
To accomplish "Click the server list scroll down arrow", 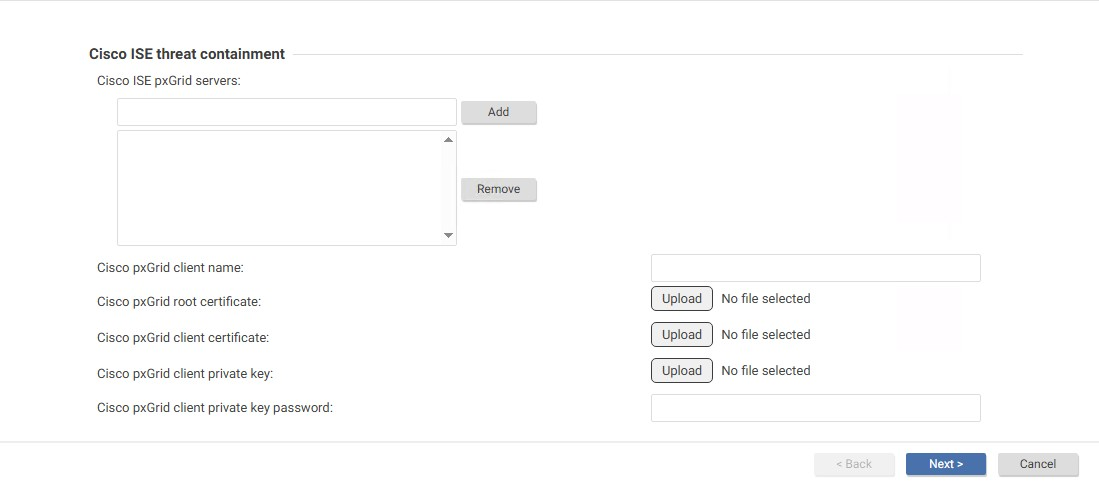I will tap(448, 235).
